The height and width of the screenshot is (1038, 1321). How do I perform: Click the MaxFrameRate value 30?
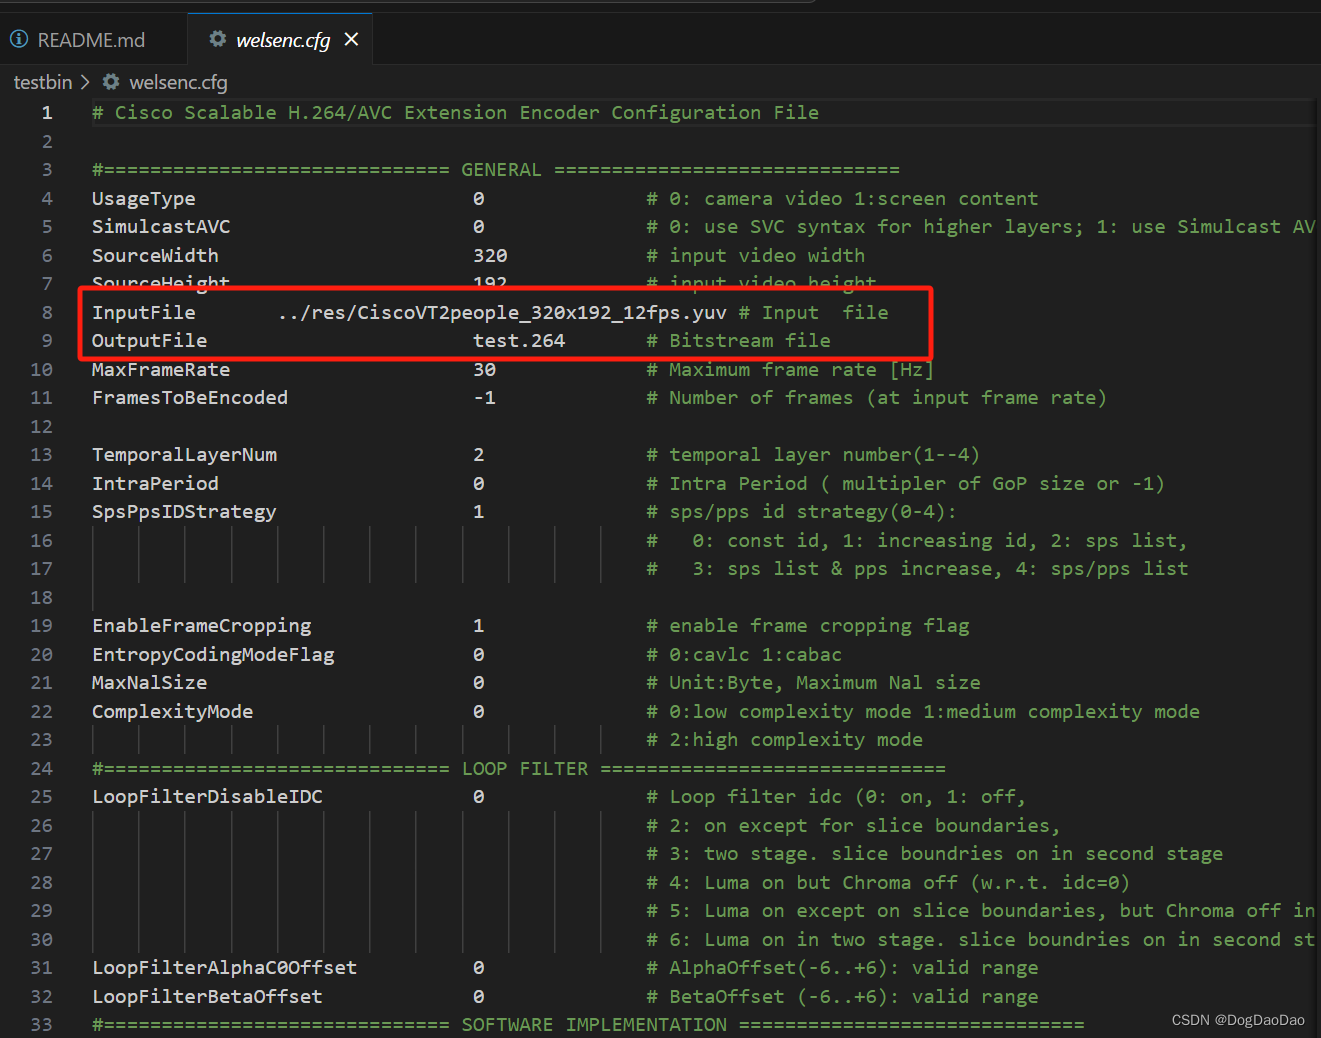[x=485, y=370]
